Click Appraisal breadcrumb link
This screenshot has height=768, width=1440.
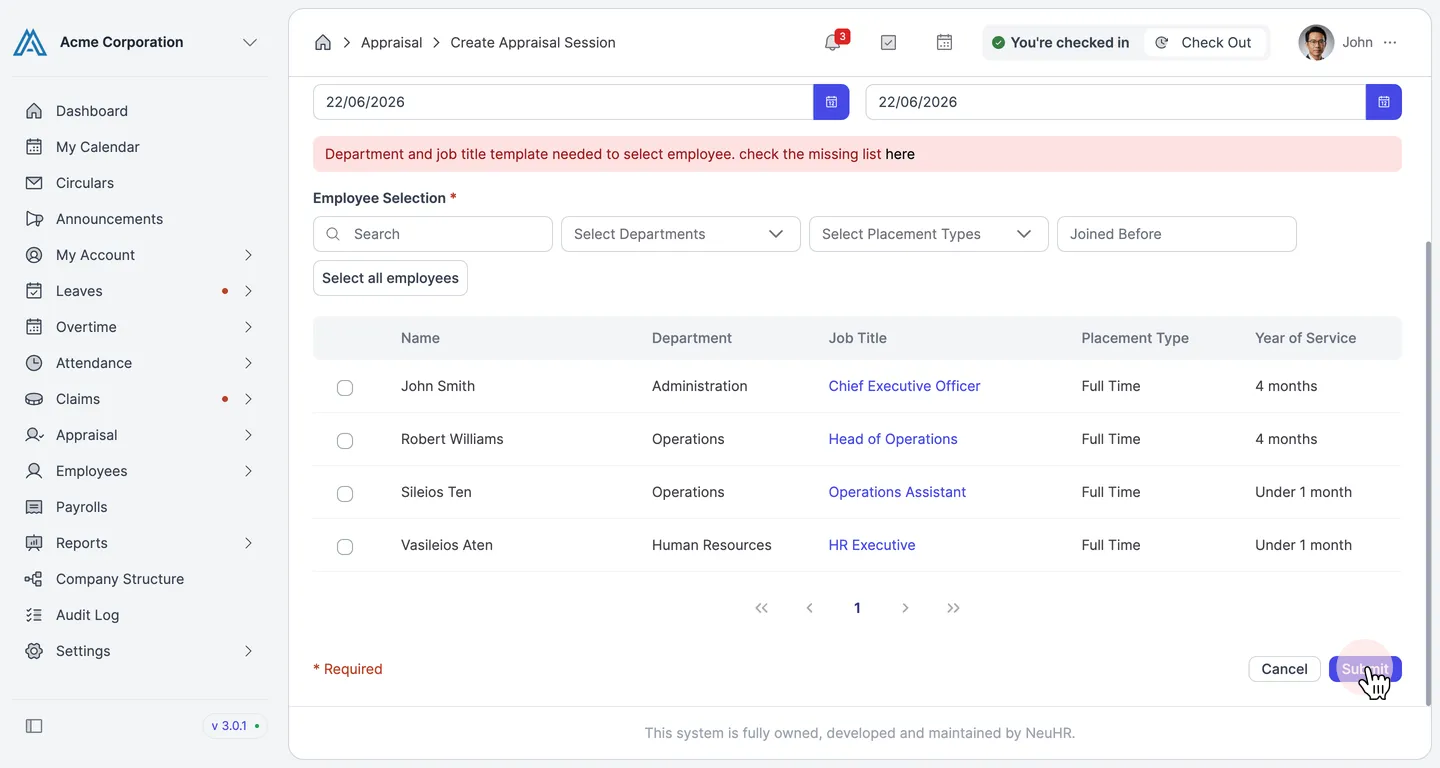[391, 42]
